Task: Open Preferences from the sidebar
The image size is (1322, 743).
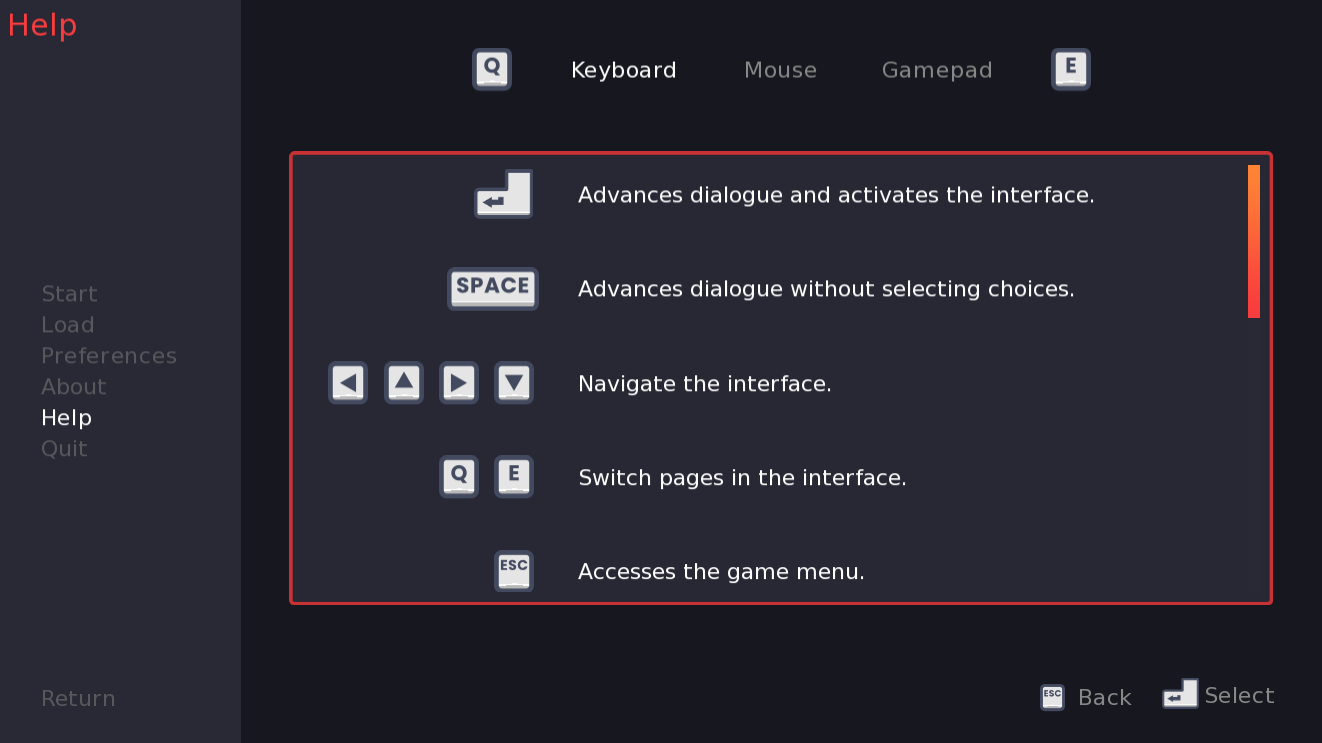Action: point(108,355)
